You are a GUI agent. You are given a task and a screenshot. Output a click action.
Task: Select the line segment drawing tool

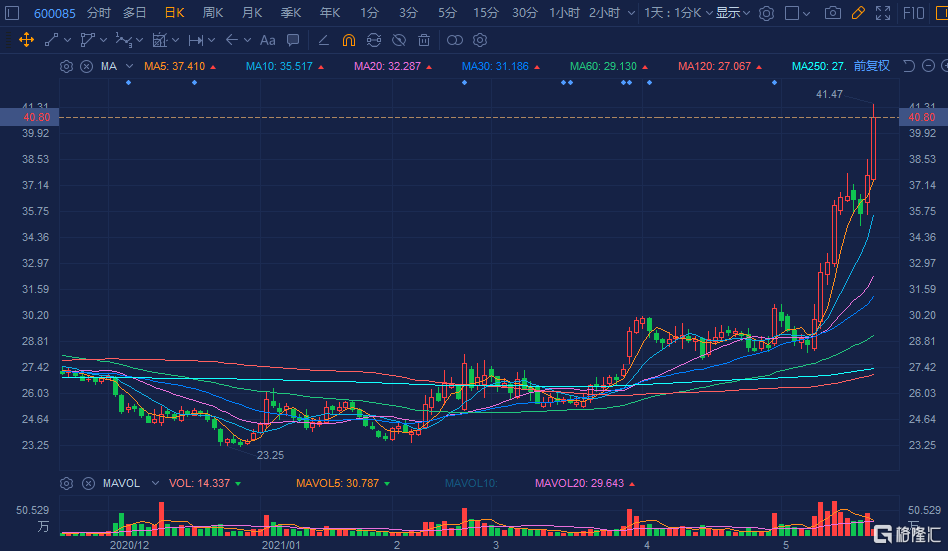click(x=51, y=40)
